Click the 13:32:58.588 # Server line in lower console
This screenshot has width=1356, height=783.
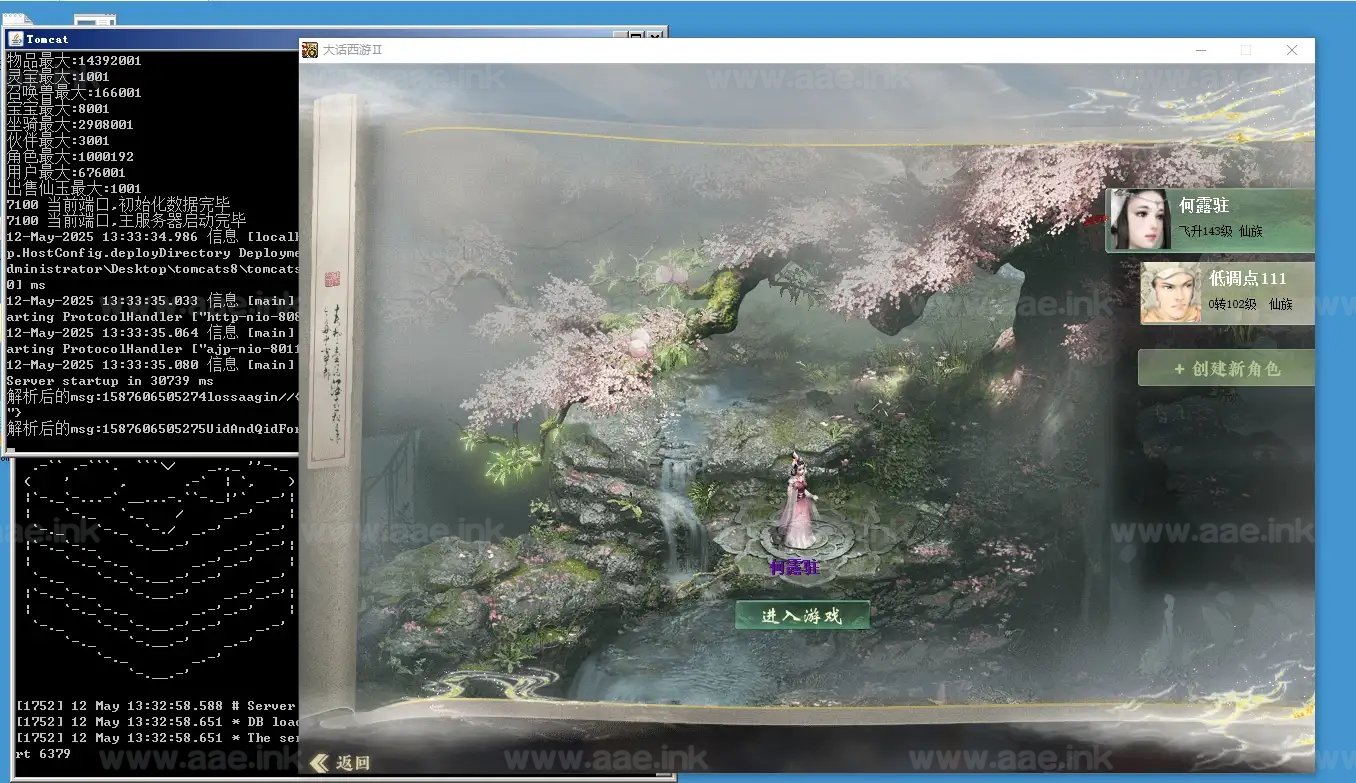(156, 706)
